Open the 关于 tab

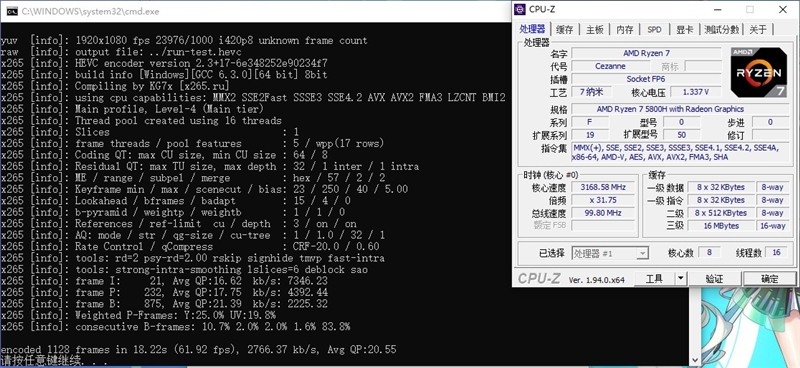(758, 30)
